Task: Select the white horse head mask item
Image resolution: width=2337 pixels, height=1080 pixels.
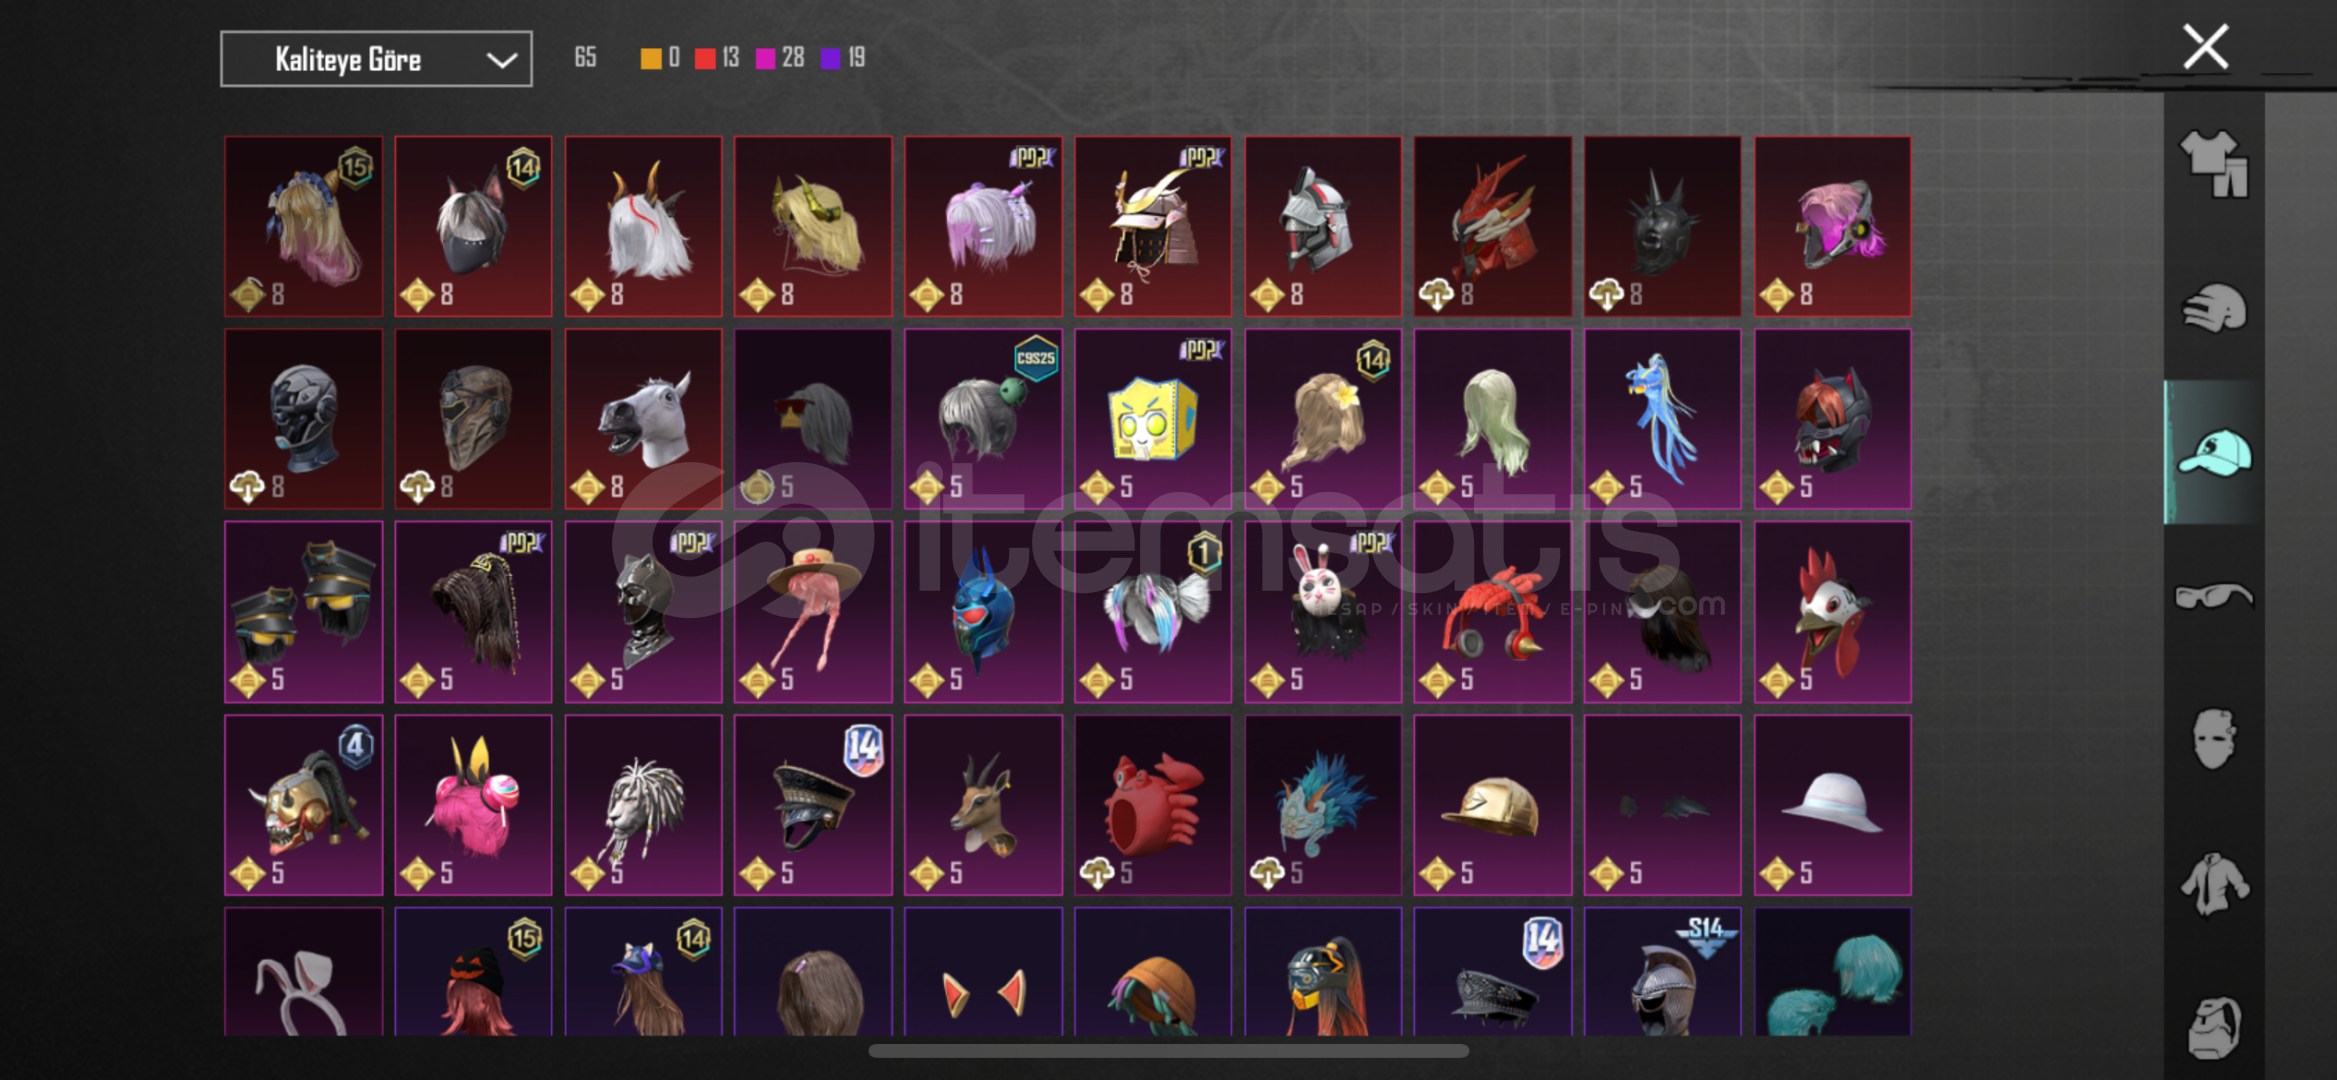Action: [x=643, y=419]
